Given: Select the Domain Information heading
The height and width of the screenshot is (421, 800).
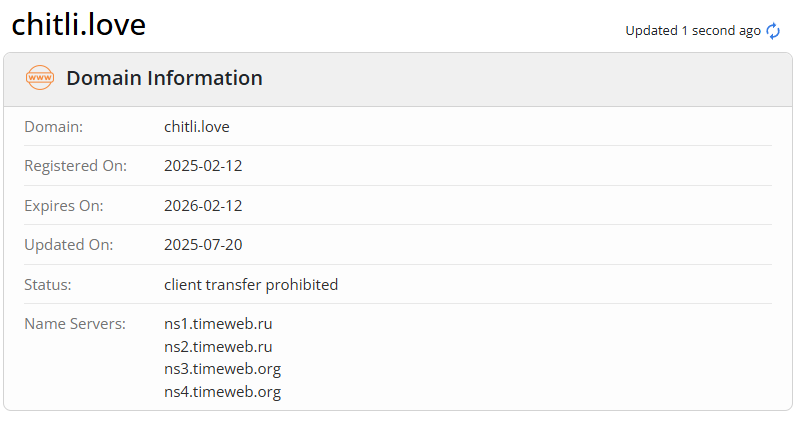Looking at the screenshot, I should tap(164, 78).
